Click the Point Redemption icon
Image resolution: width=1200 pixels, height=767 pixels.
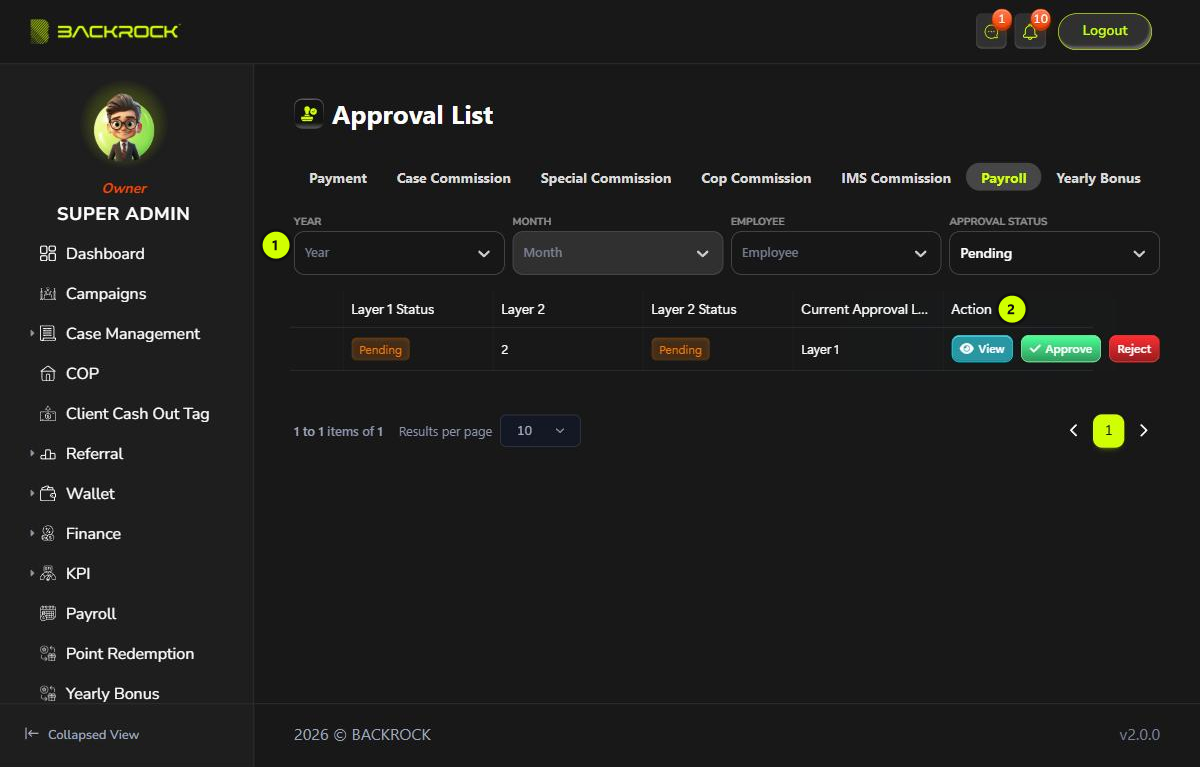coord(48,654)
